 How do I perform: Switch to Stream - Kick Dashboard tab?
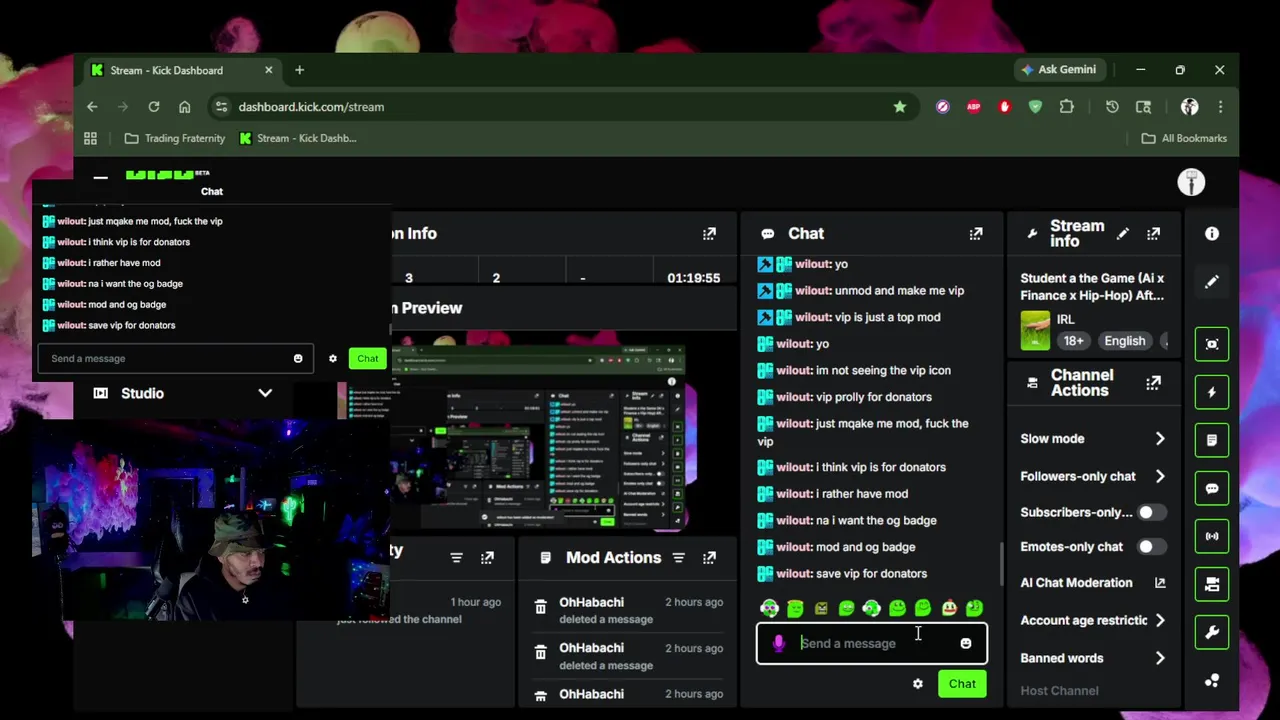point(182,71)
